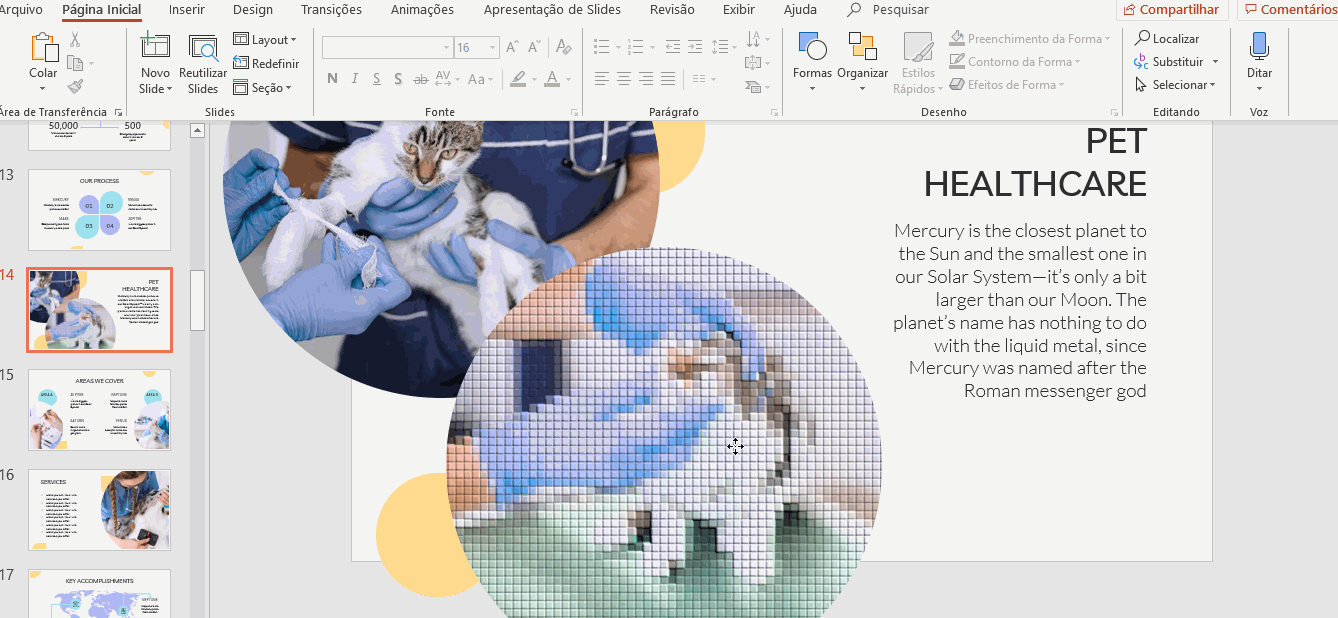Select the Format Painter brush

[x=75, y=86]
